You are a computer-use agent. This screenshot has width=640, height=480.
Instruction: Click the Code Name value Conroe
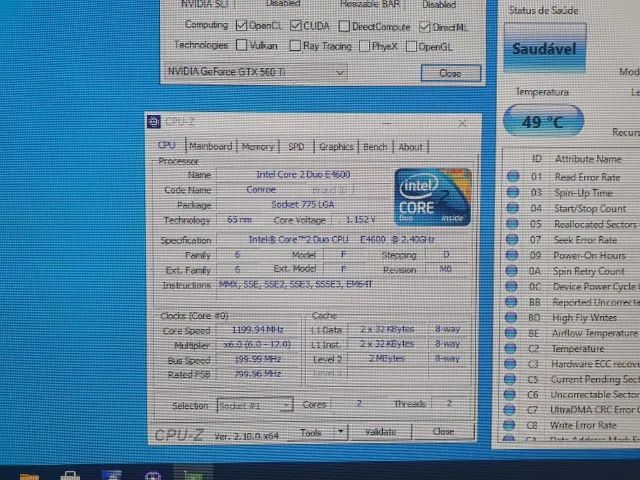tap(261, 189)
